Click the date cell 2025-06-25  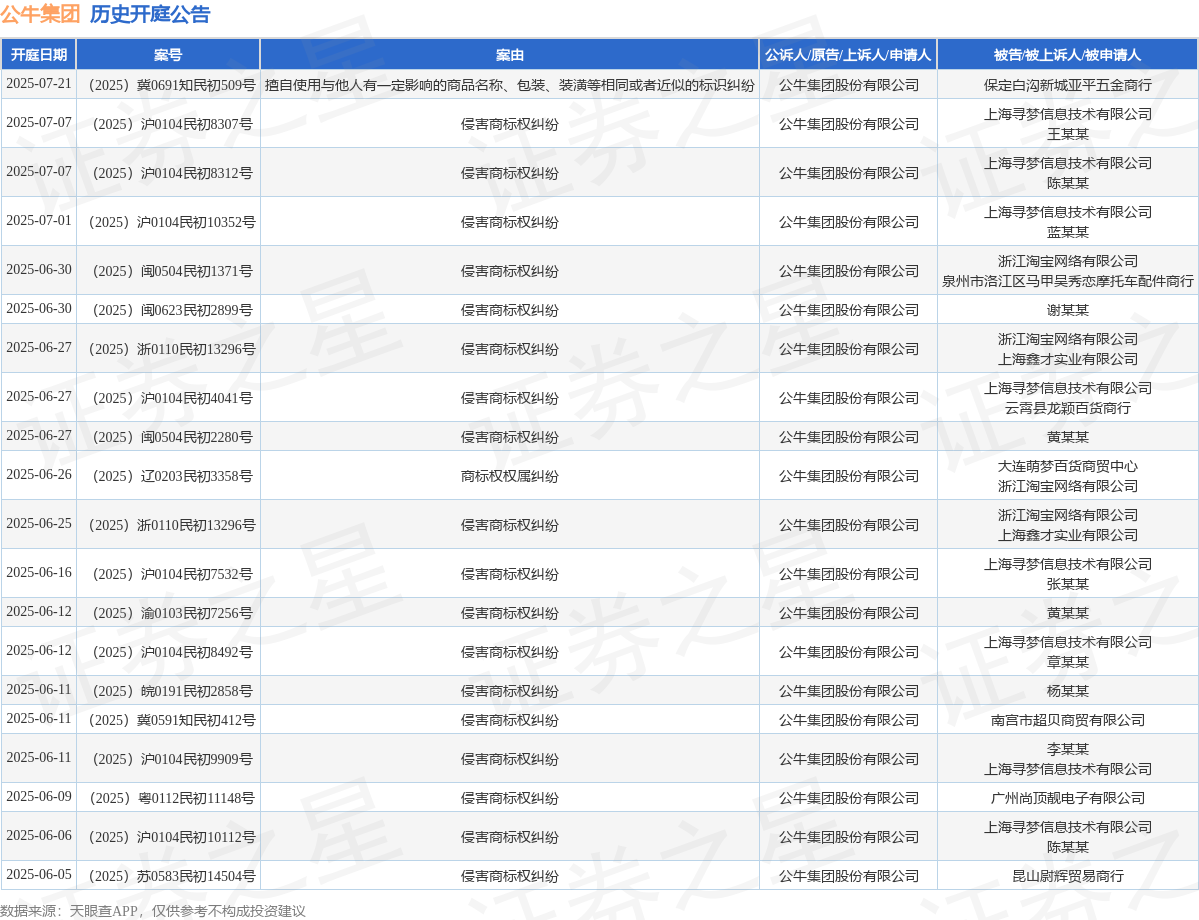pos(39,524)
